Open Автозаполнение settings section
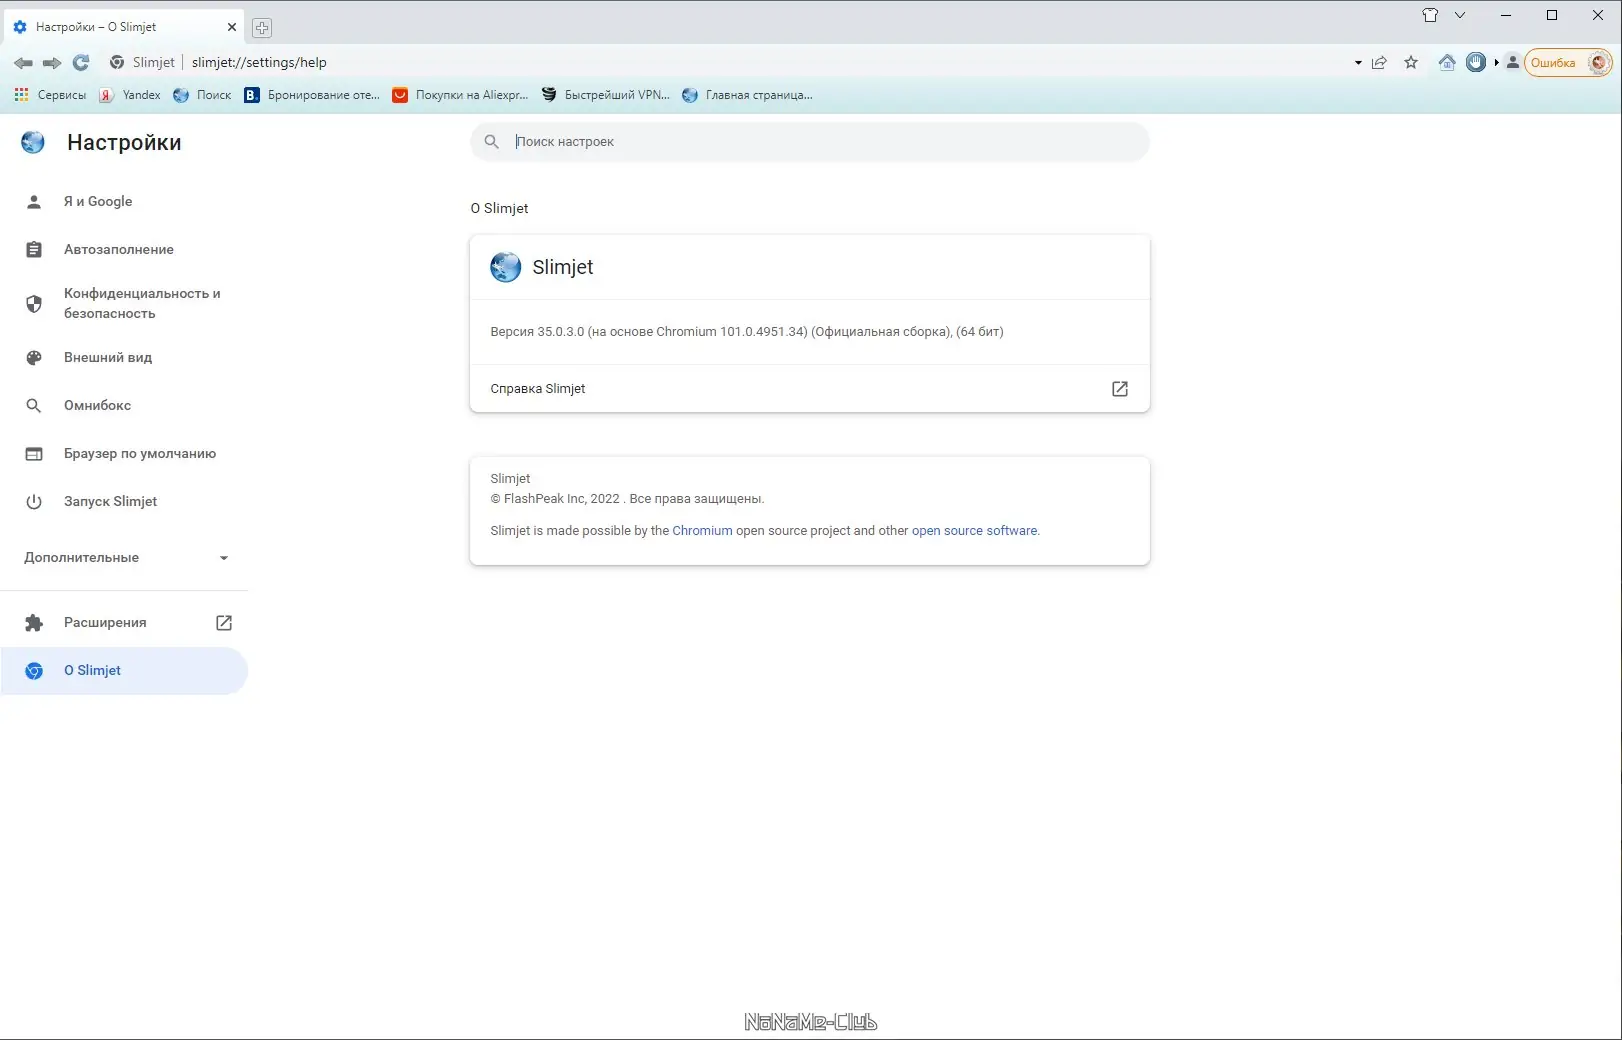The image size is (1622, 1040). coord(124,250)
